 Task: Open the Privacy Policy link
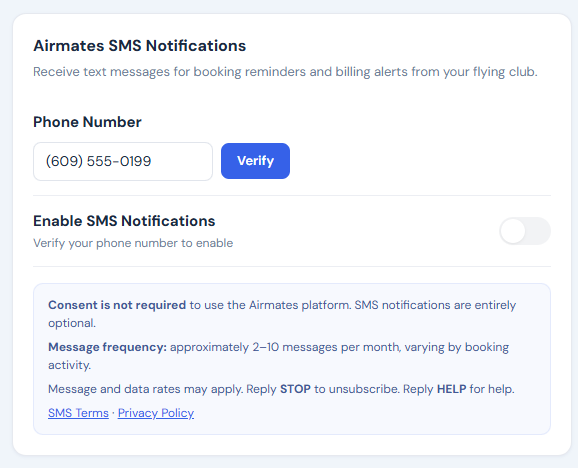[x=156, y=413]
